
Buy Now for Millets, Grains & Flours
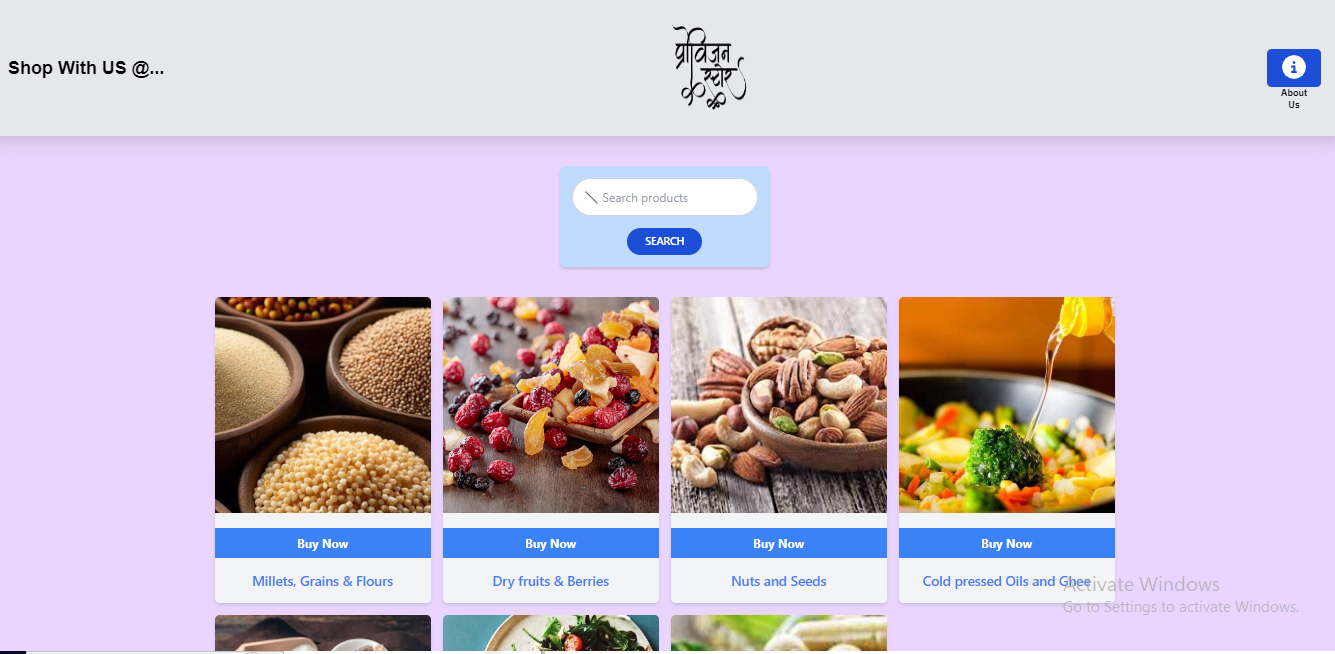323,543
